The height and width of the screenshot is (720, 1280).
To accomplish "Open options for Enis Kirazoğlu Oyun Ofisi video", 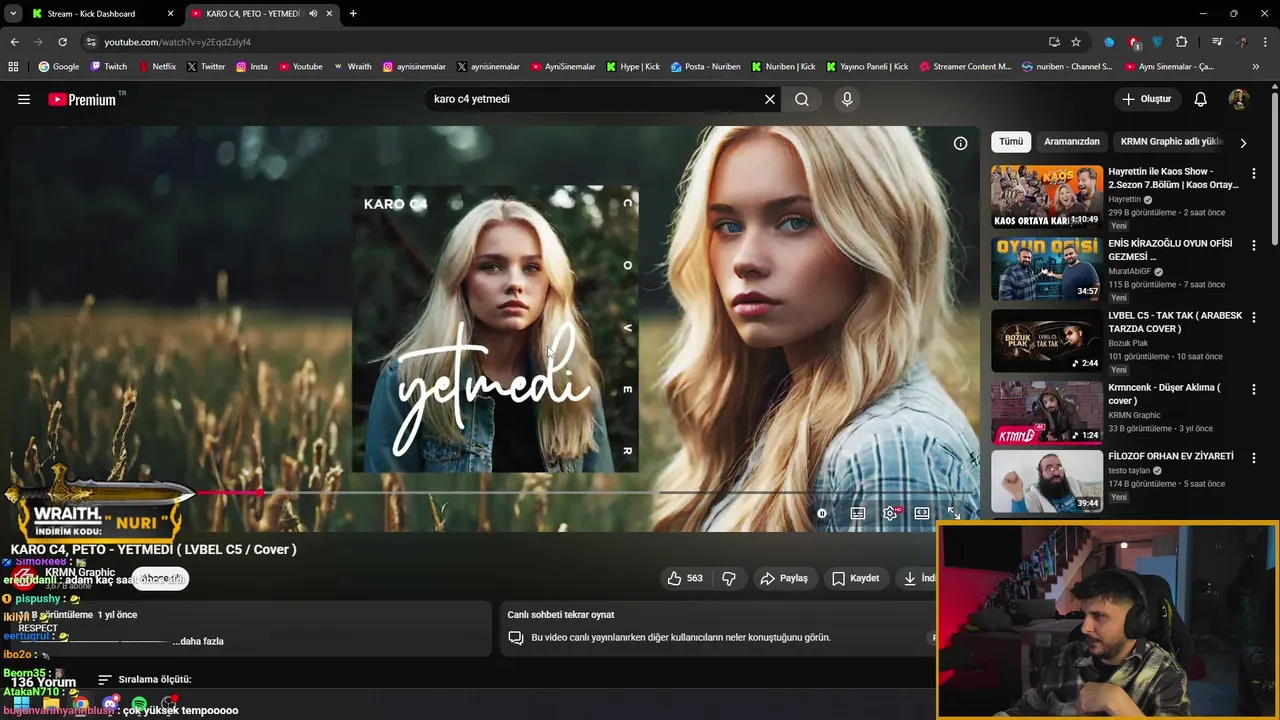I will coord(1254,245).
